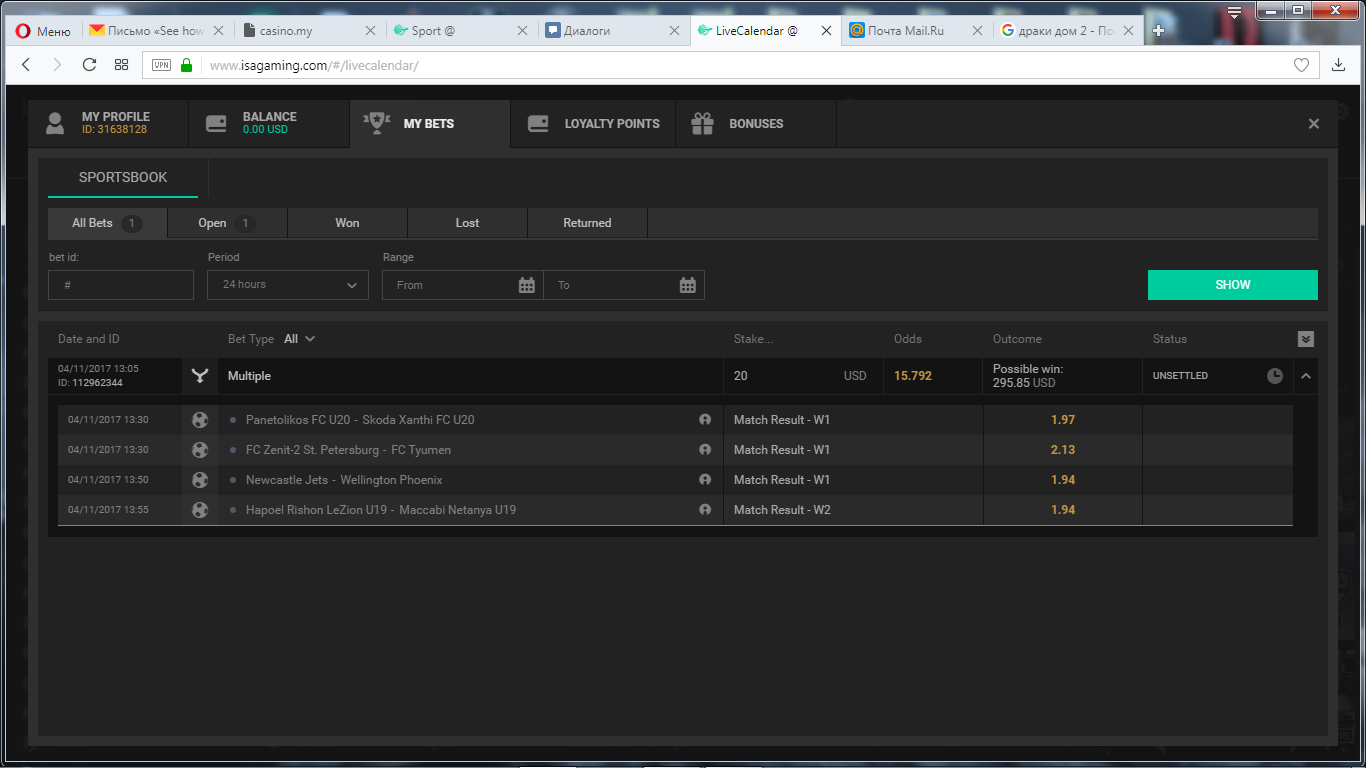Click the bet id input field

tap(121, 285)
